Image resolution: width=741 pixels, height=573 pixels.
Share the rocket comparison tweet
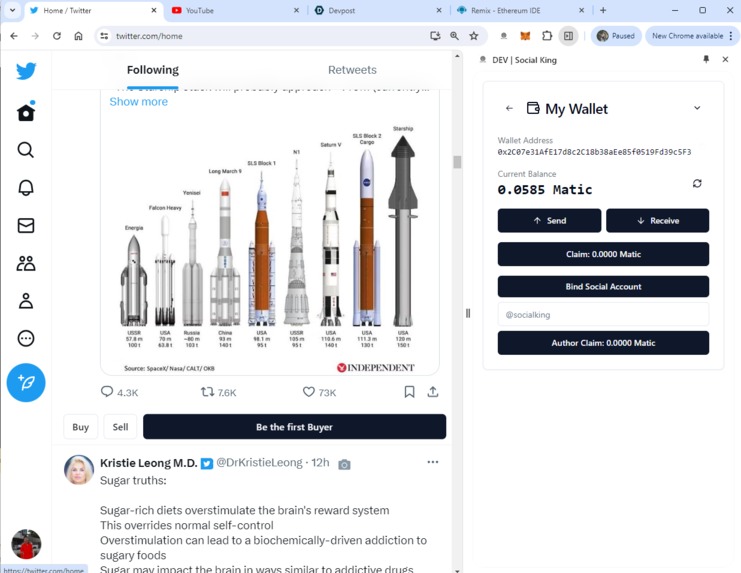click(x=433, y=392)
